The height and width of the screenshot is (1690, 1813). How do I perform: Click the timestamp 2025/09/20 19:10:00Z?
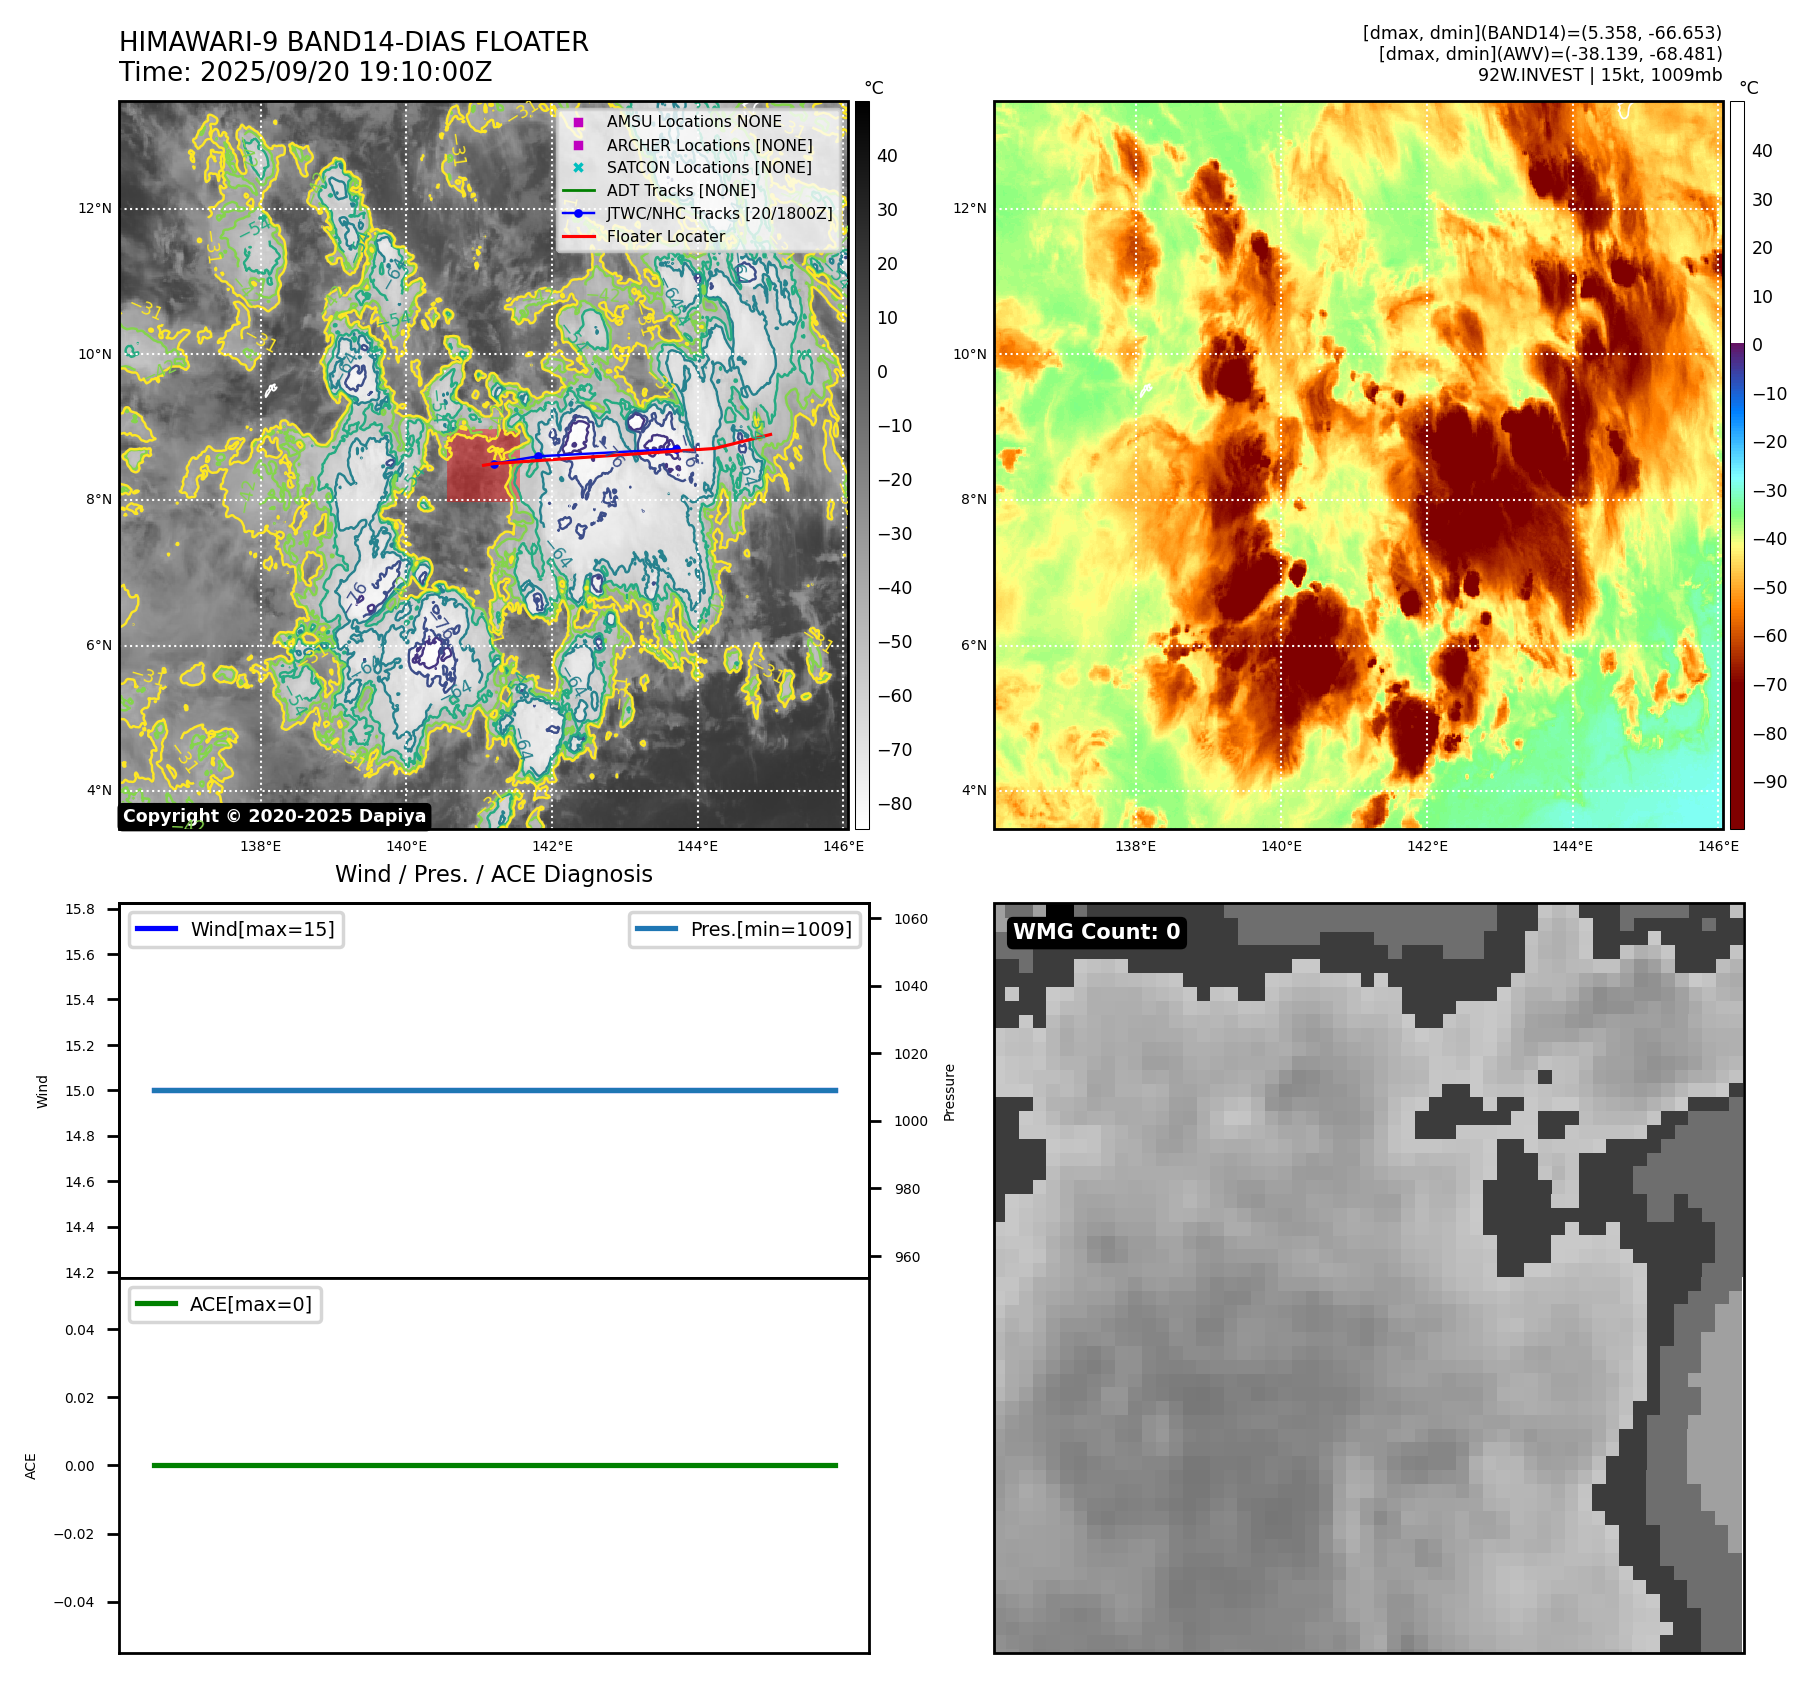coord(346,72)
